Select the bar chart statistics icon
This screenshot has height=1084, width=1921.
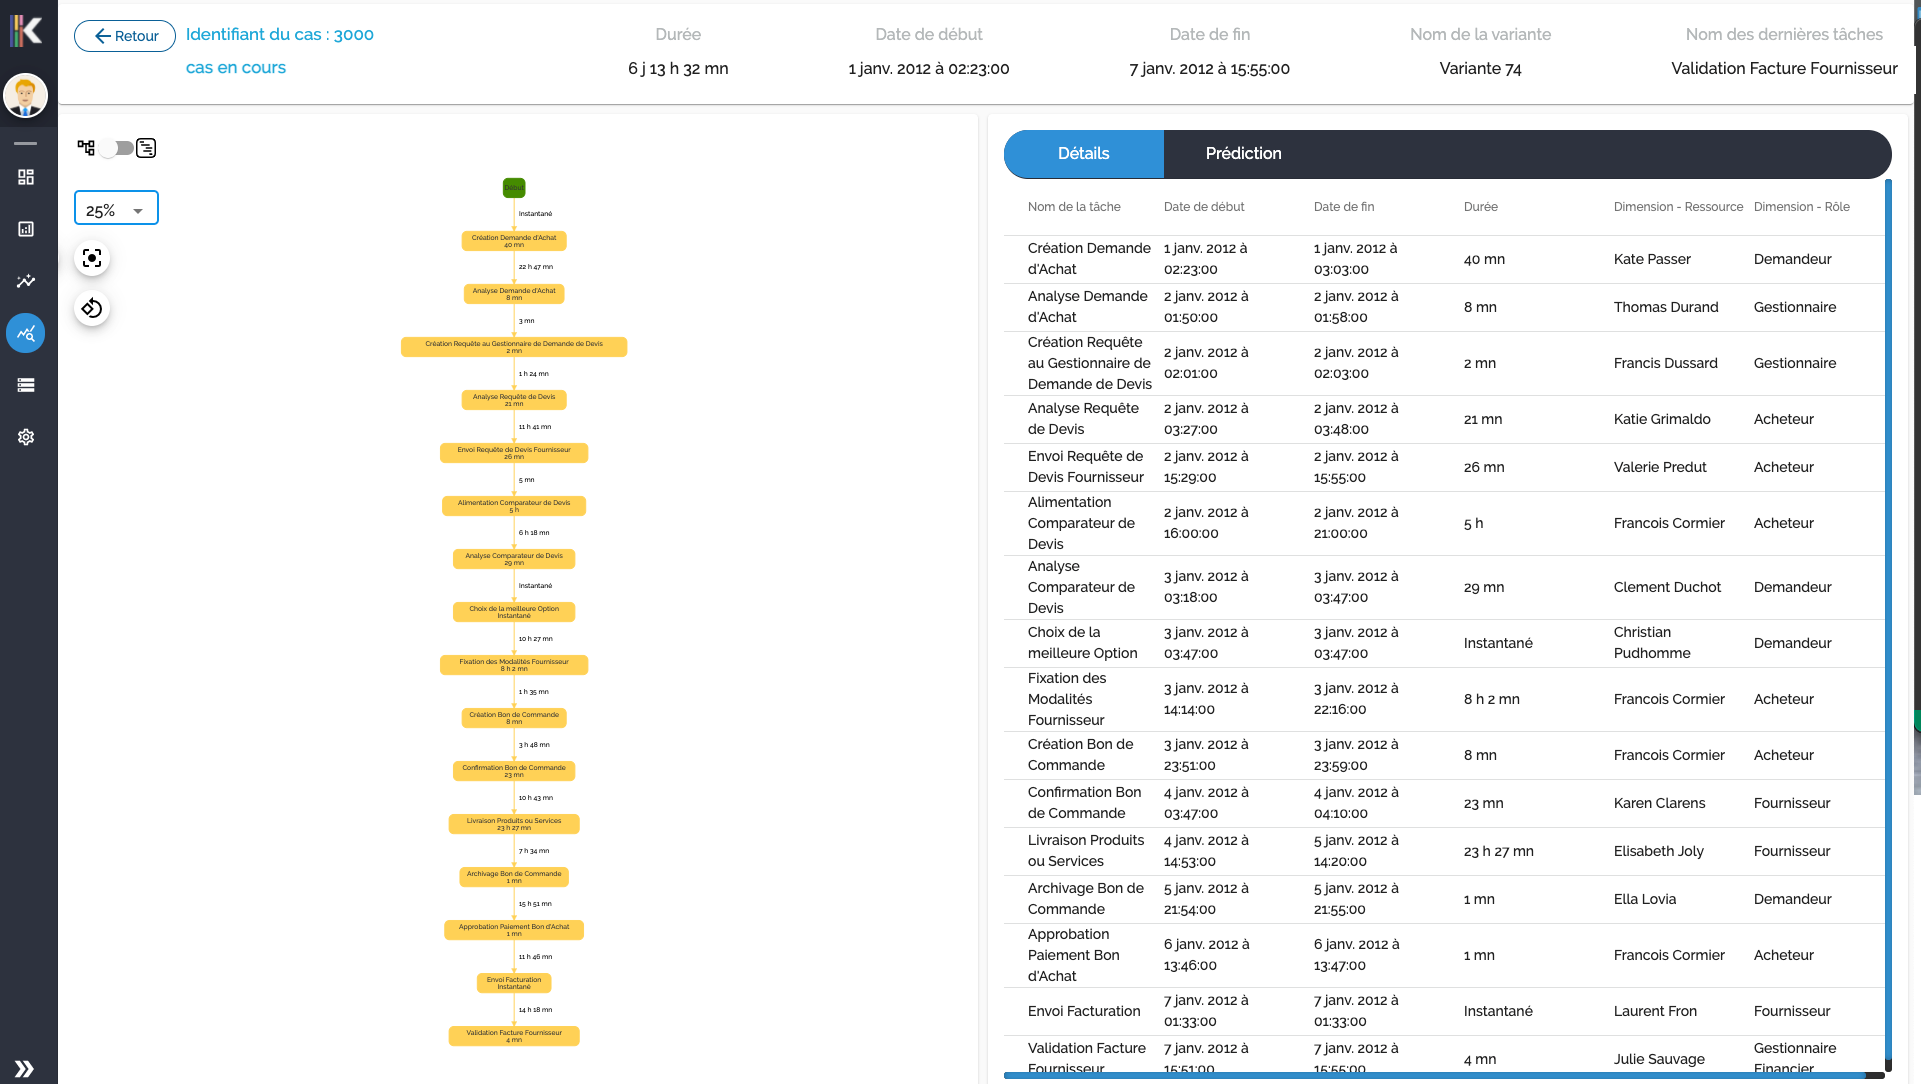[x=26, y=229]
